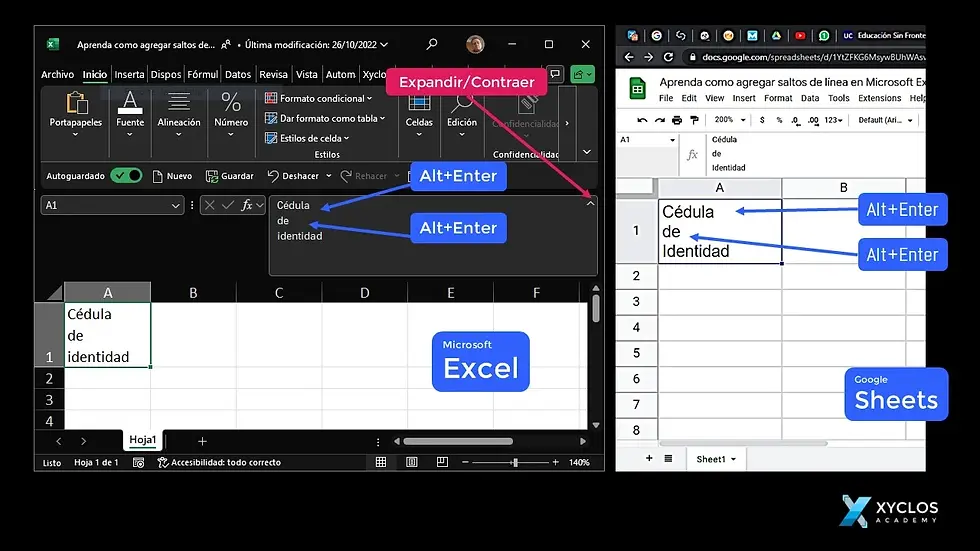Open 123 more formats dropdown in Sheets
This screenshot has width=980, height=551.
click(x=833, y=120)
